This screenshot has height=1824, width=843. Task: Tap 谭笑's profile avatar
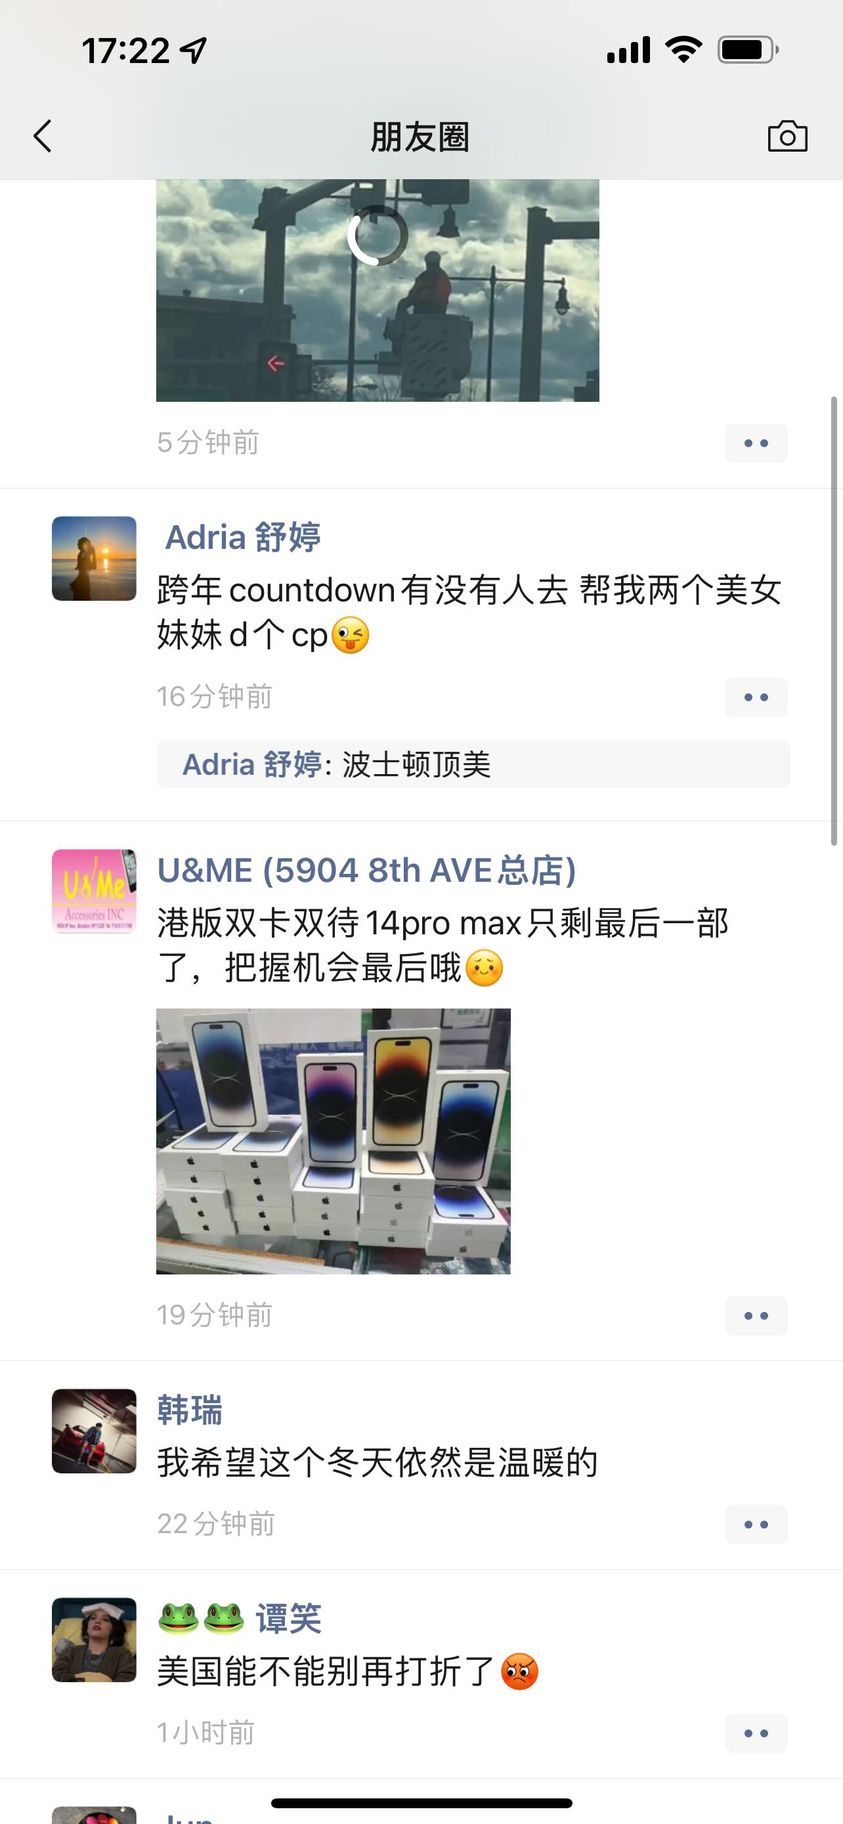[94, 1640]
